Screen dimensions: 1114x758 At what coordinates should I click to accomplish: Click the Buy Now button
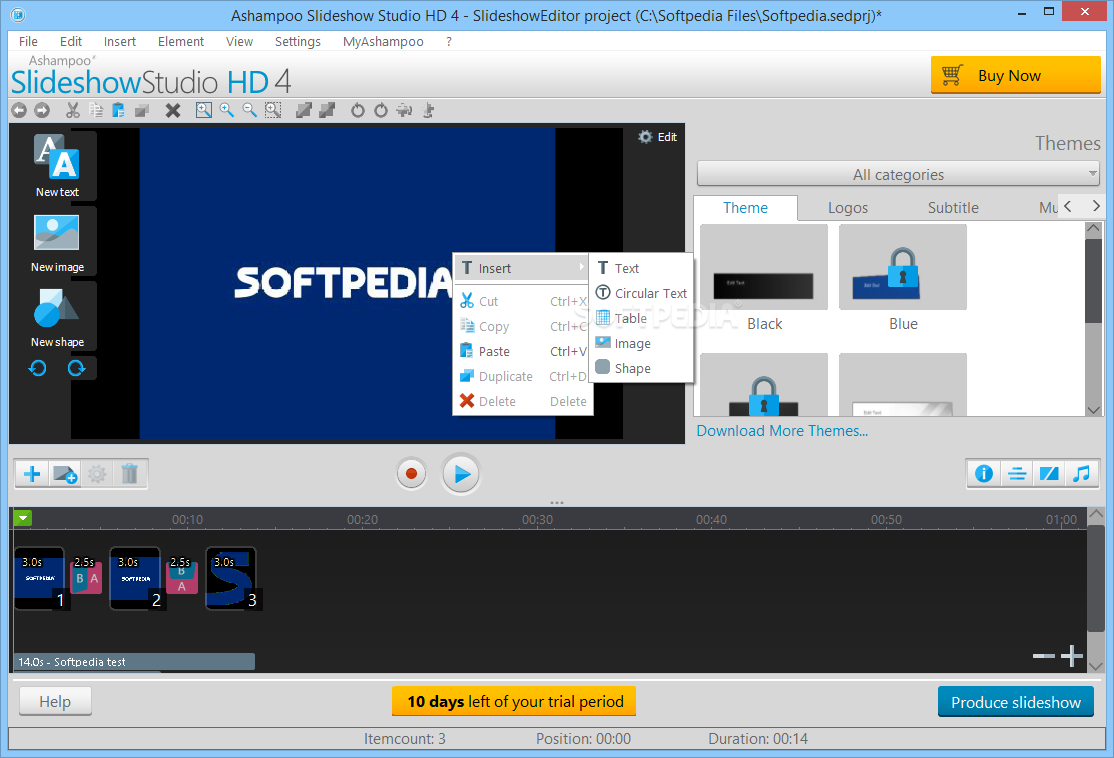(x=1015, y=75)
